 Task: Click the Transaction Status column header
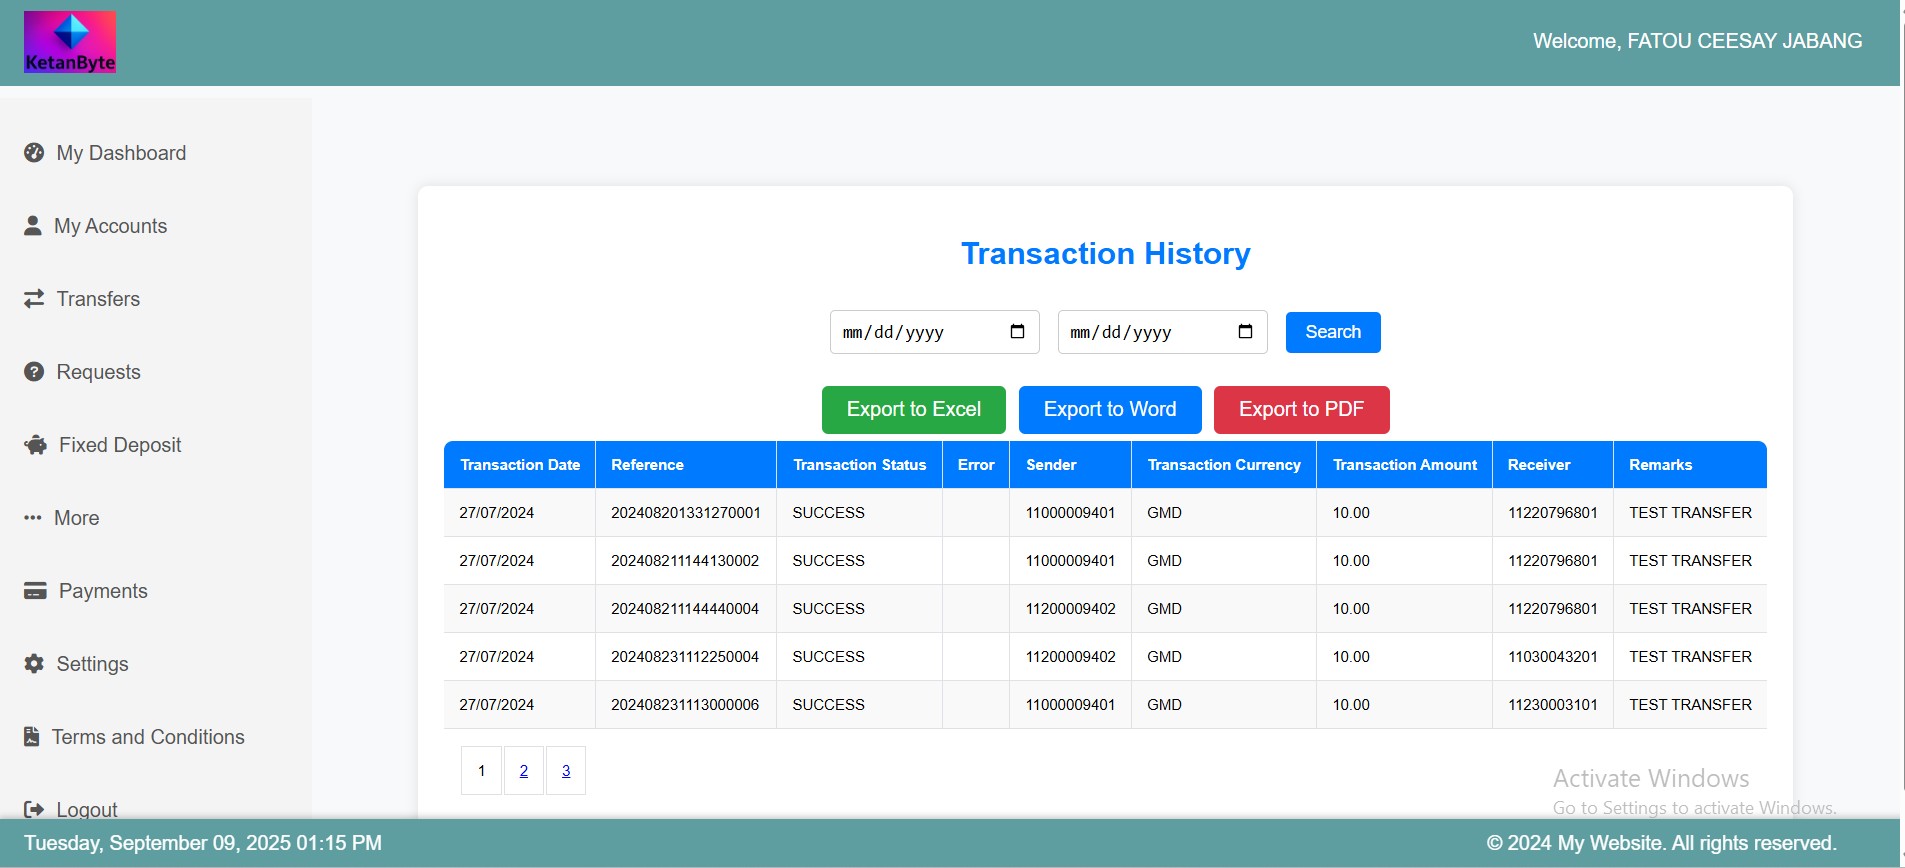[860, 465]
